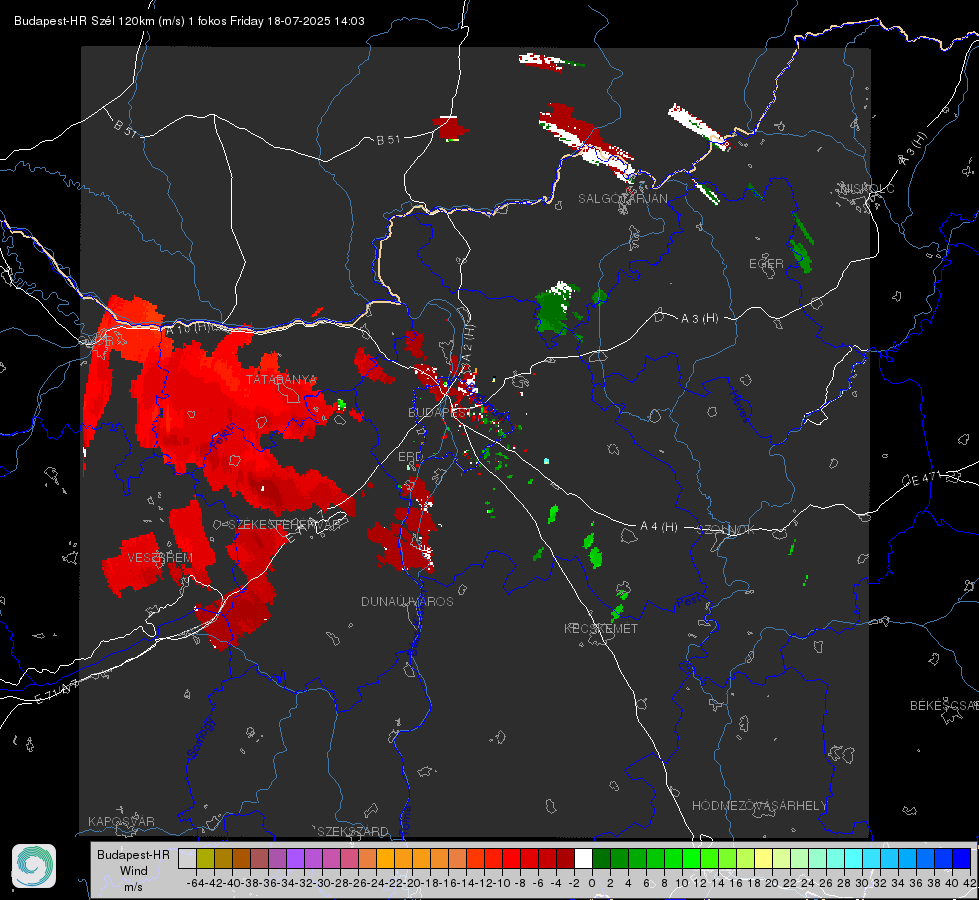The height and width of the screenshot is (900, 979).
Task: Click the ERD town label
Action: tap(410, 457)
